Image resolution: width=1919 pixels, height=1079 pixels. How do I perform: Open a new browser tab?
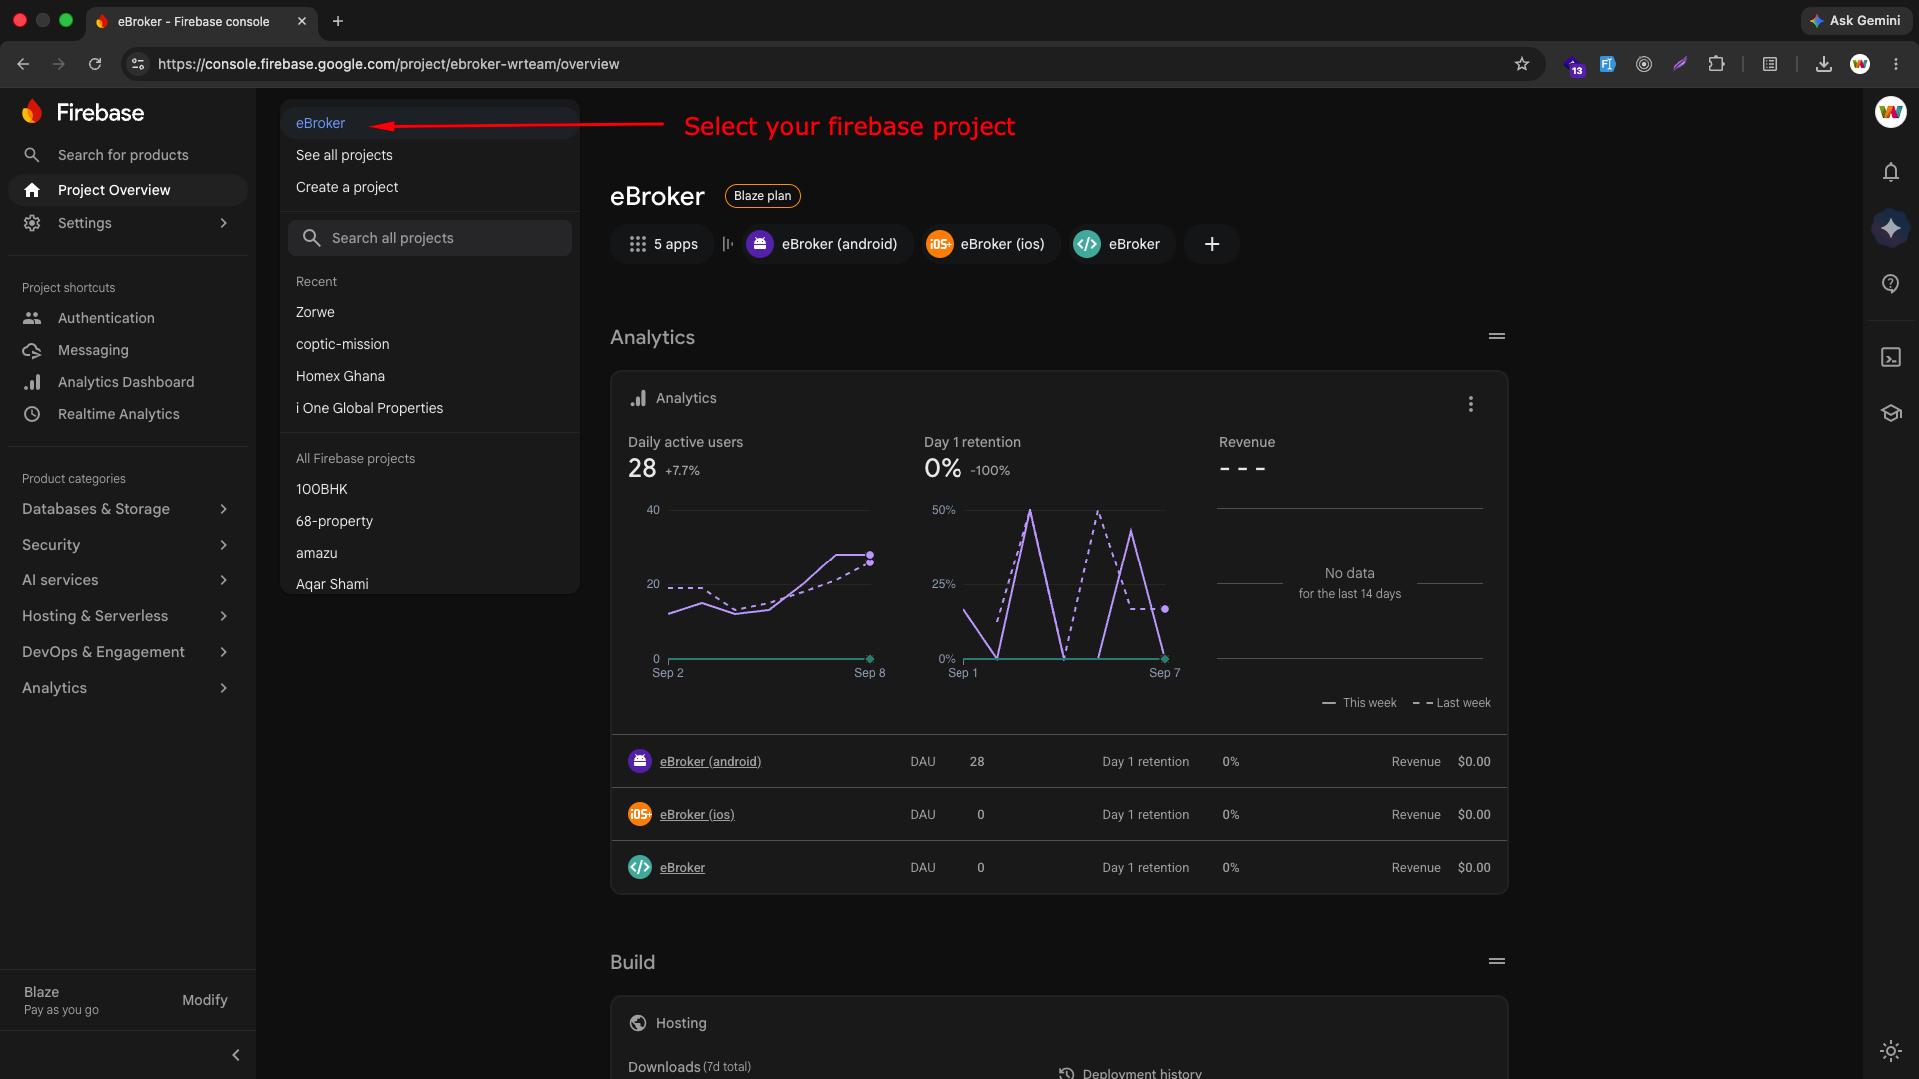(x=338, y=21)
